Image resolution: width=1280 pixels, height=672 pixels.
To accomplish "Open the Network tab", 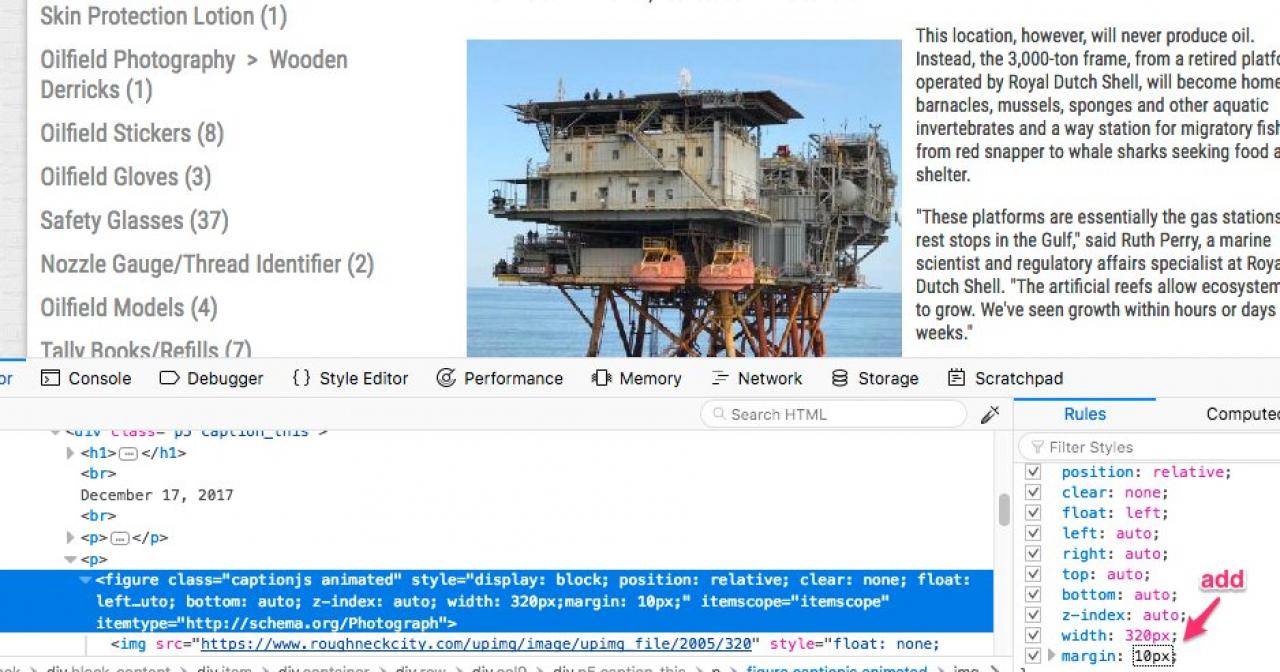I will point(756,378).
